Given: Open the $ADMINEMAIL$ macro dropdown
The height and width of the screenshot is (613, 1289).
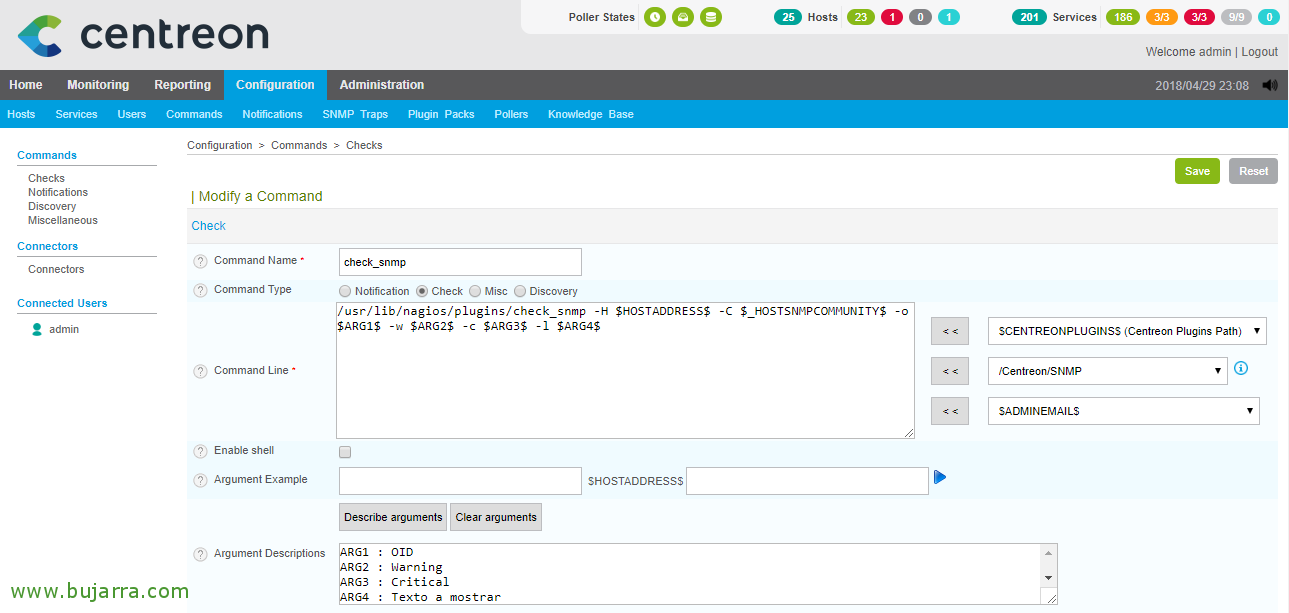Looking at the screenshot, I should click(1123, 411).
